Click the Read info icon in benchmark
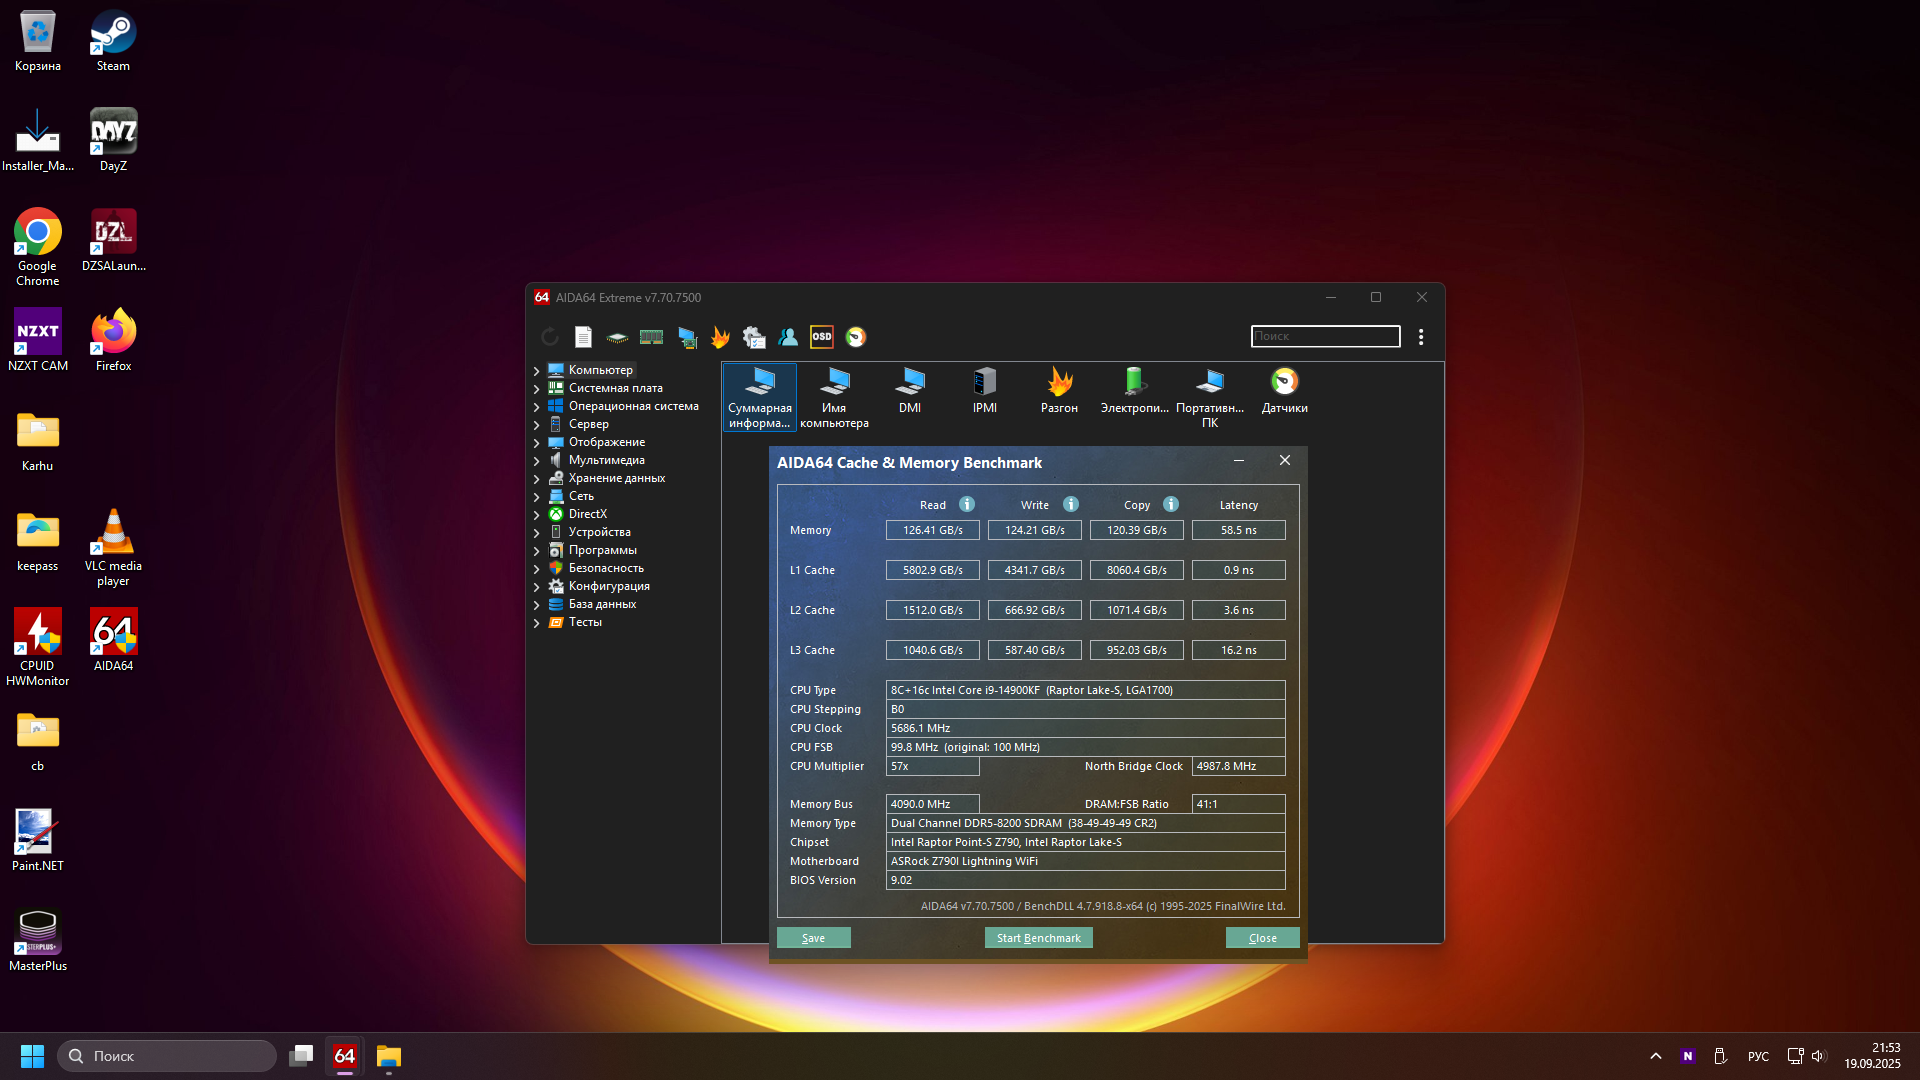Screen dimensions: 1920x1080 click(967, 504)
